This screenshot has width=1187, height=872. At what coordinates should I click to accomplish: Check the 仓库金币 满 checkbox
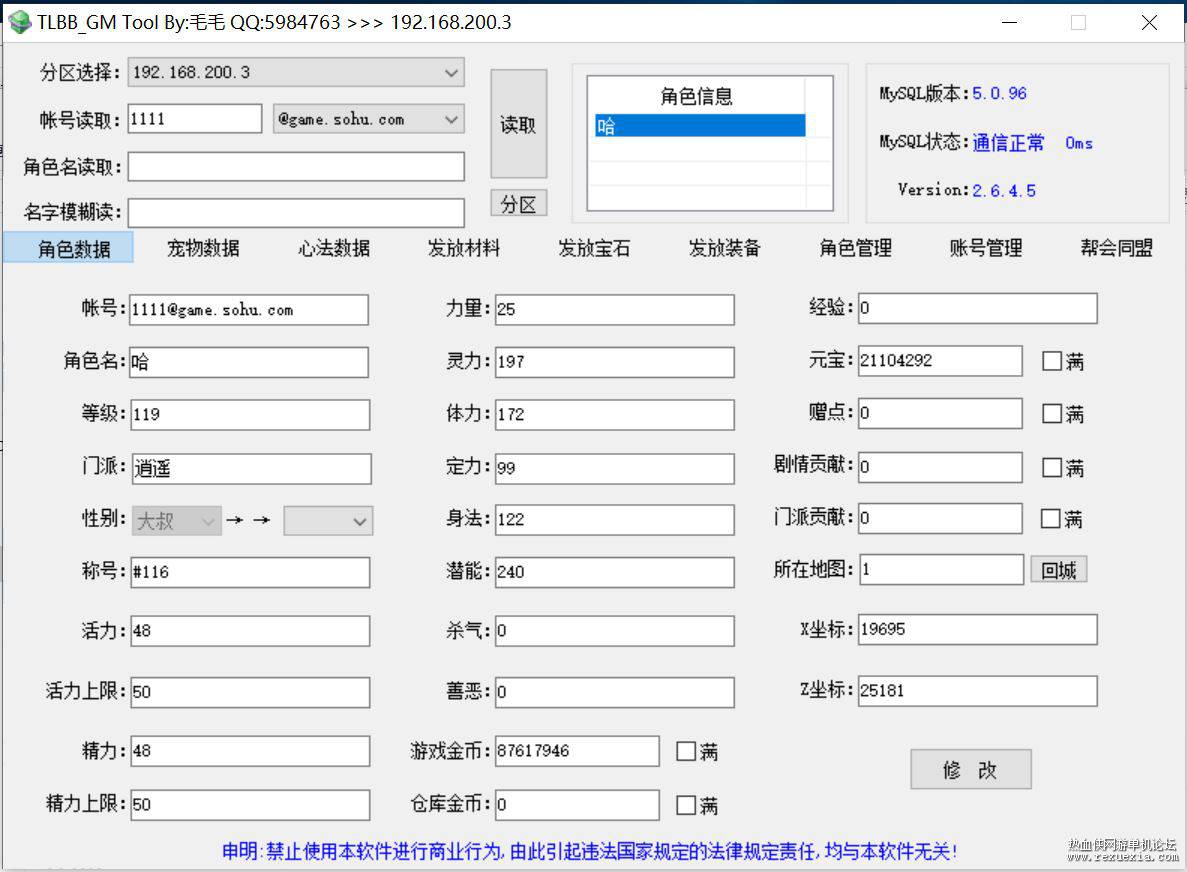pyautogui.click(x=686, y=805)
